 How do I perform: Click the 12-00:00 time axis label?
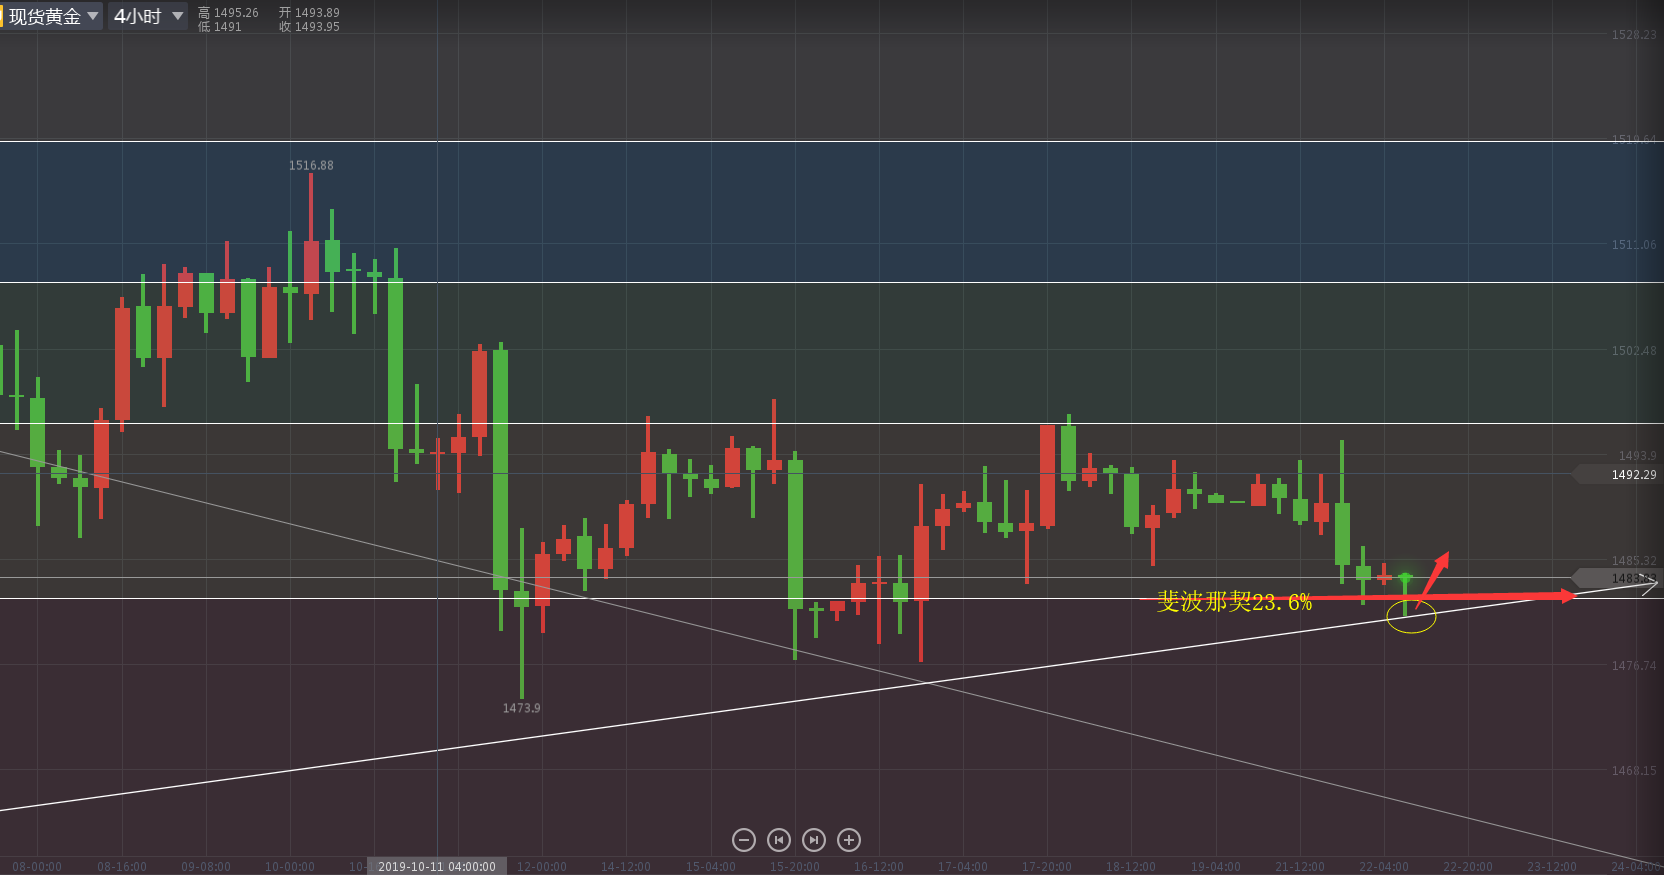click(541, 867)
